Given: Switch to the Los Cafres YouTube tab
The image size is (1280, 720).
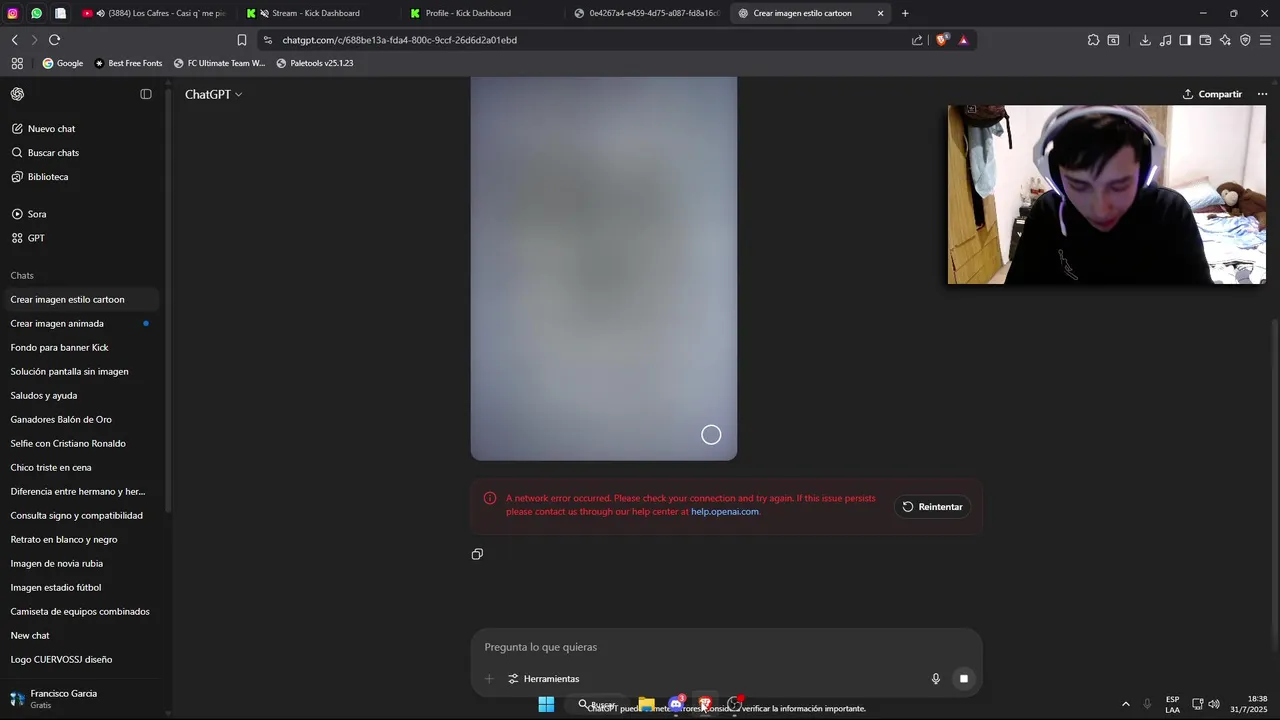Looking at the screenshot, I should point(155,13).
